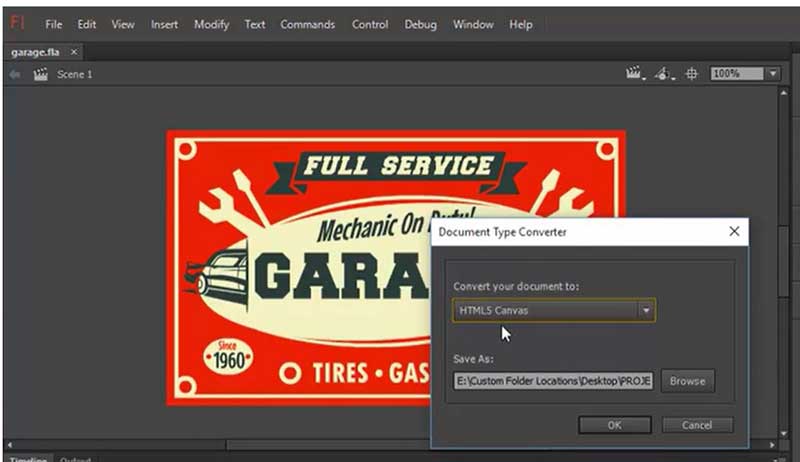Open the Insert menu
The width and height of the screenshot is (800, 462).
click(164, 24)
